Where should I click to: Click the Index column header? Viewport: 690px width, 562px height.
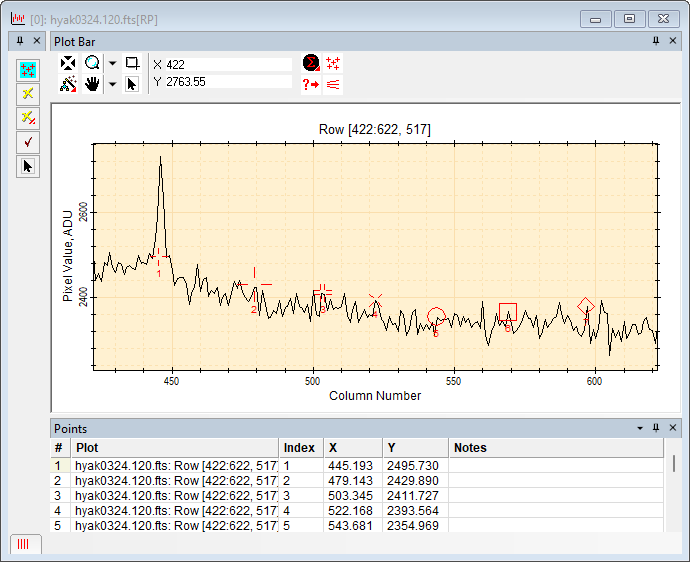(299, 448)
